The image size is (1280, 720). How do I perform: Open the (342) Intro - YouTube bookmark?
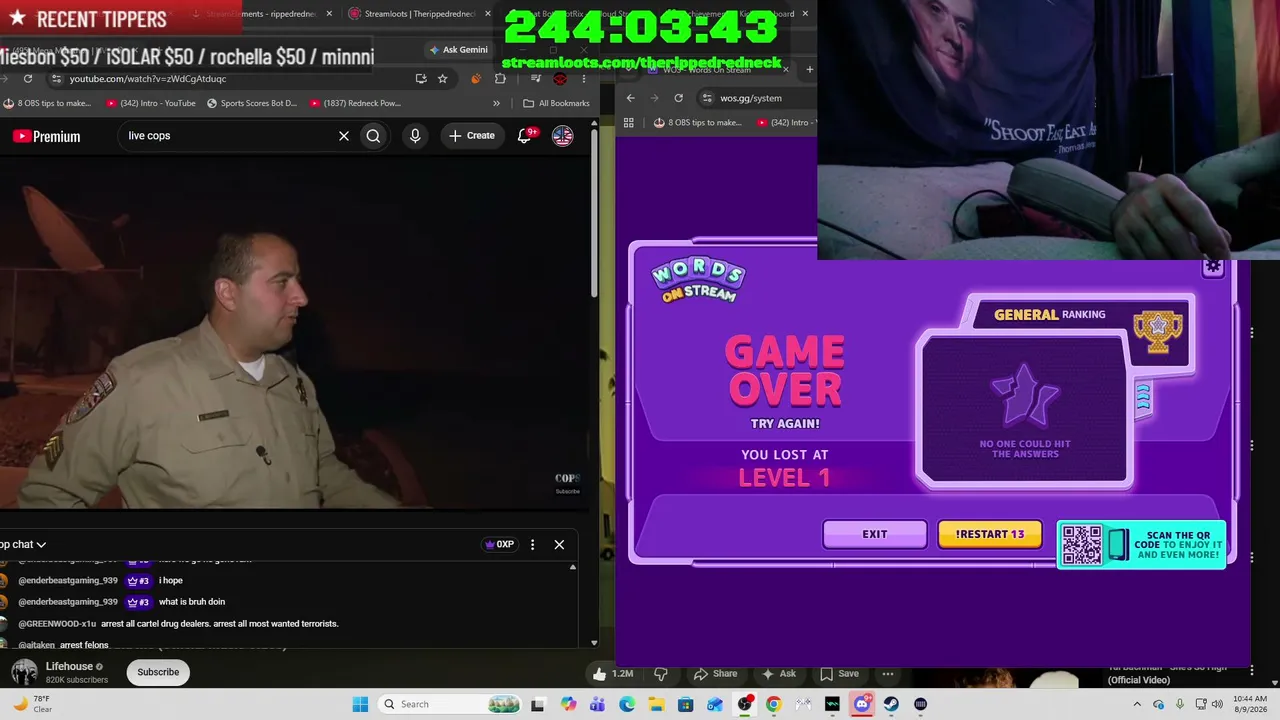pos(150,103)
